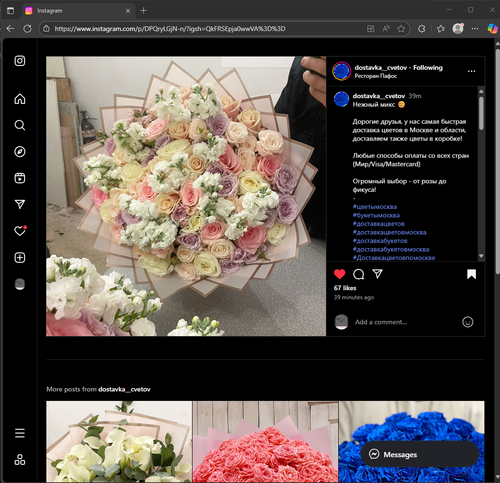Open browser profile avatar
500x483 pixels.
(x=458, y=29)
